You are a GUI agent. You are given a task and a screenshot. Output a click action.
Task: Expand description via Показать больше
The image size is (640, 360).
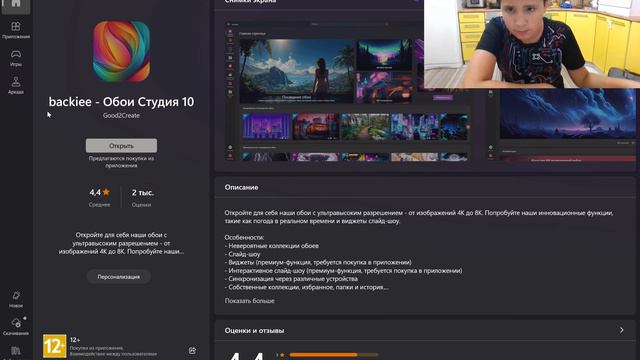pos(249,301)
